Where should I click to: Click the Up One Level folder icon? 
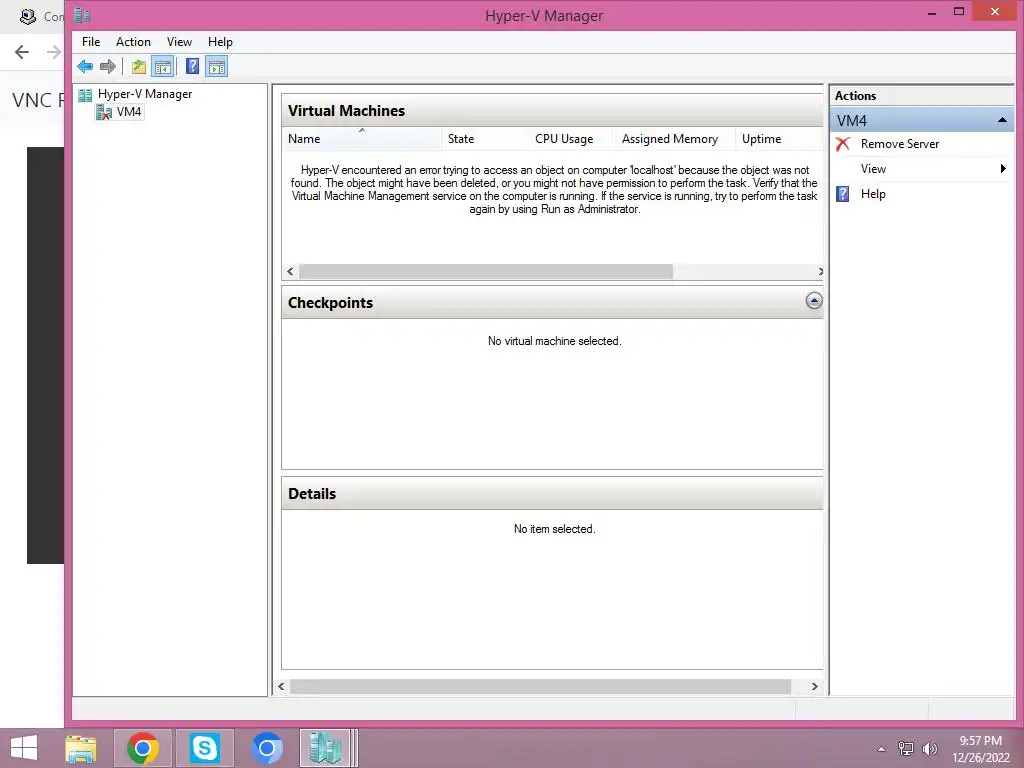pos(138,66)
